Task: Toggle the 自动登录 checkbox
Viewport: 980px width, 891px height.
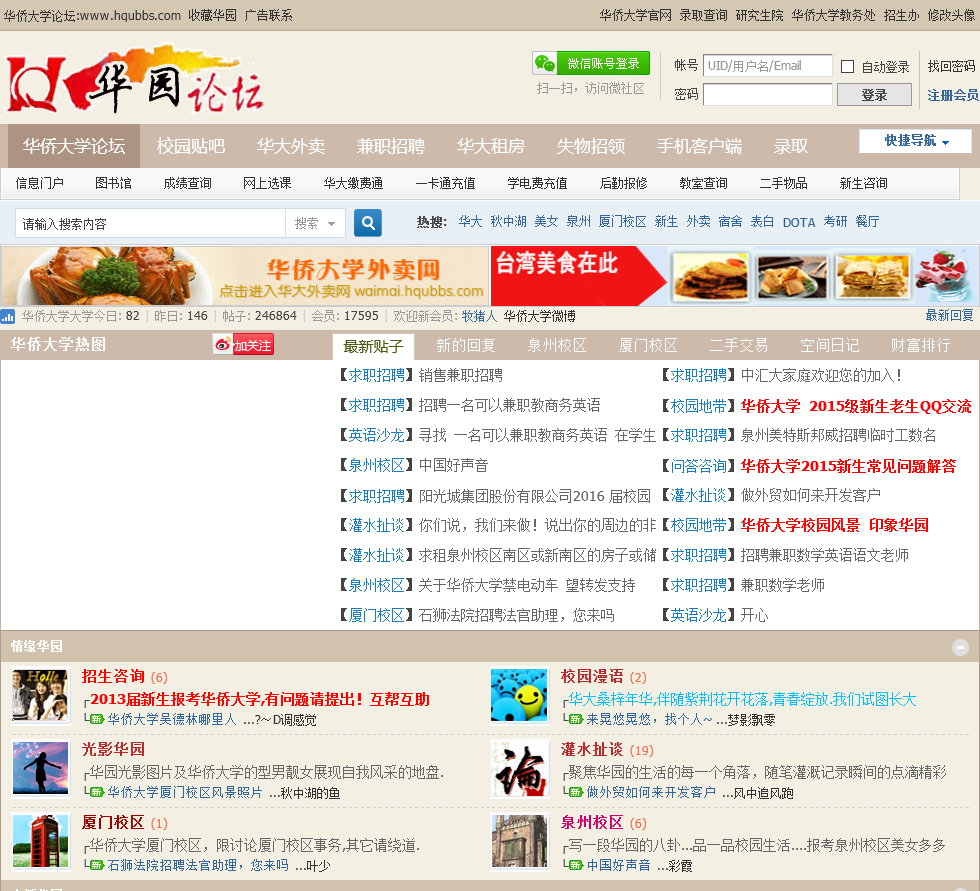Action: [848, 66]
